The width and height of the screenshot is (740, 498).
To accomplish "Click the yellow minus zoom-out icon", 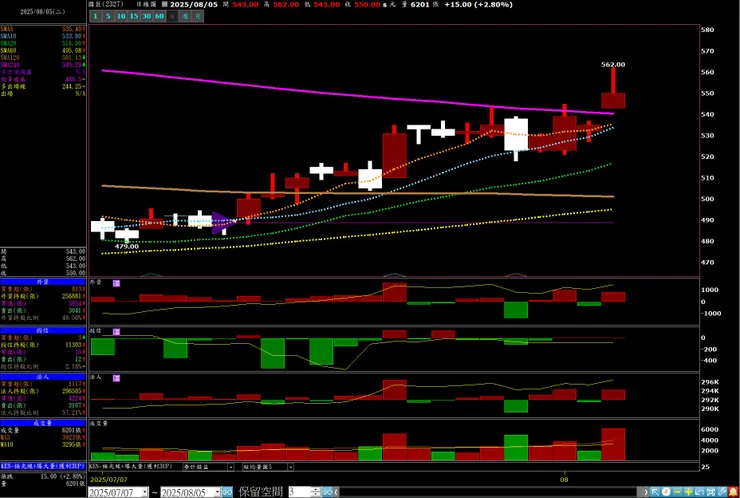I will 677,492.
